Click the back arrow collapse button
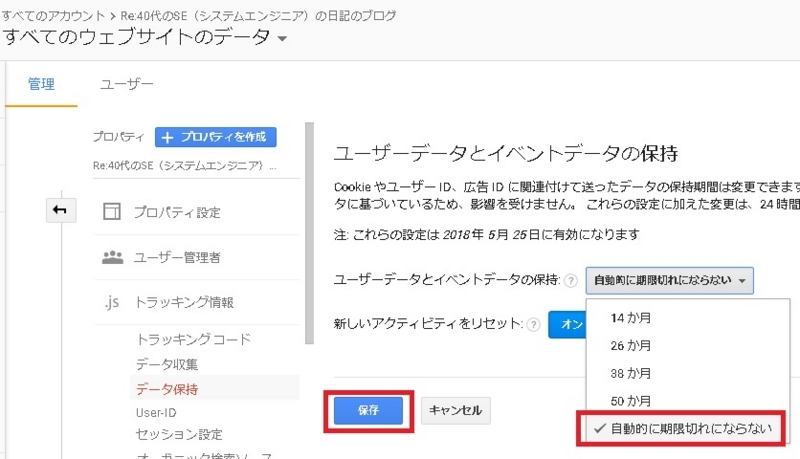 [61, 210]
